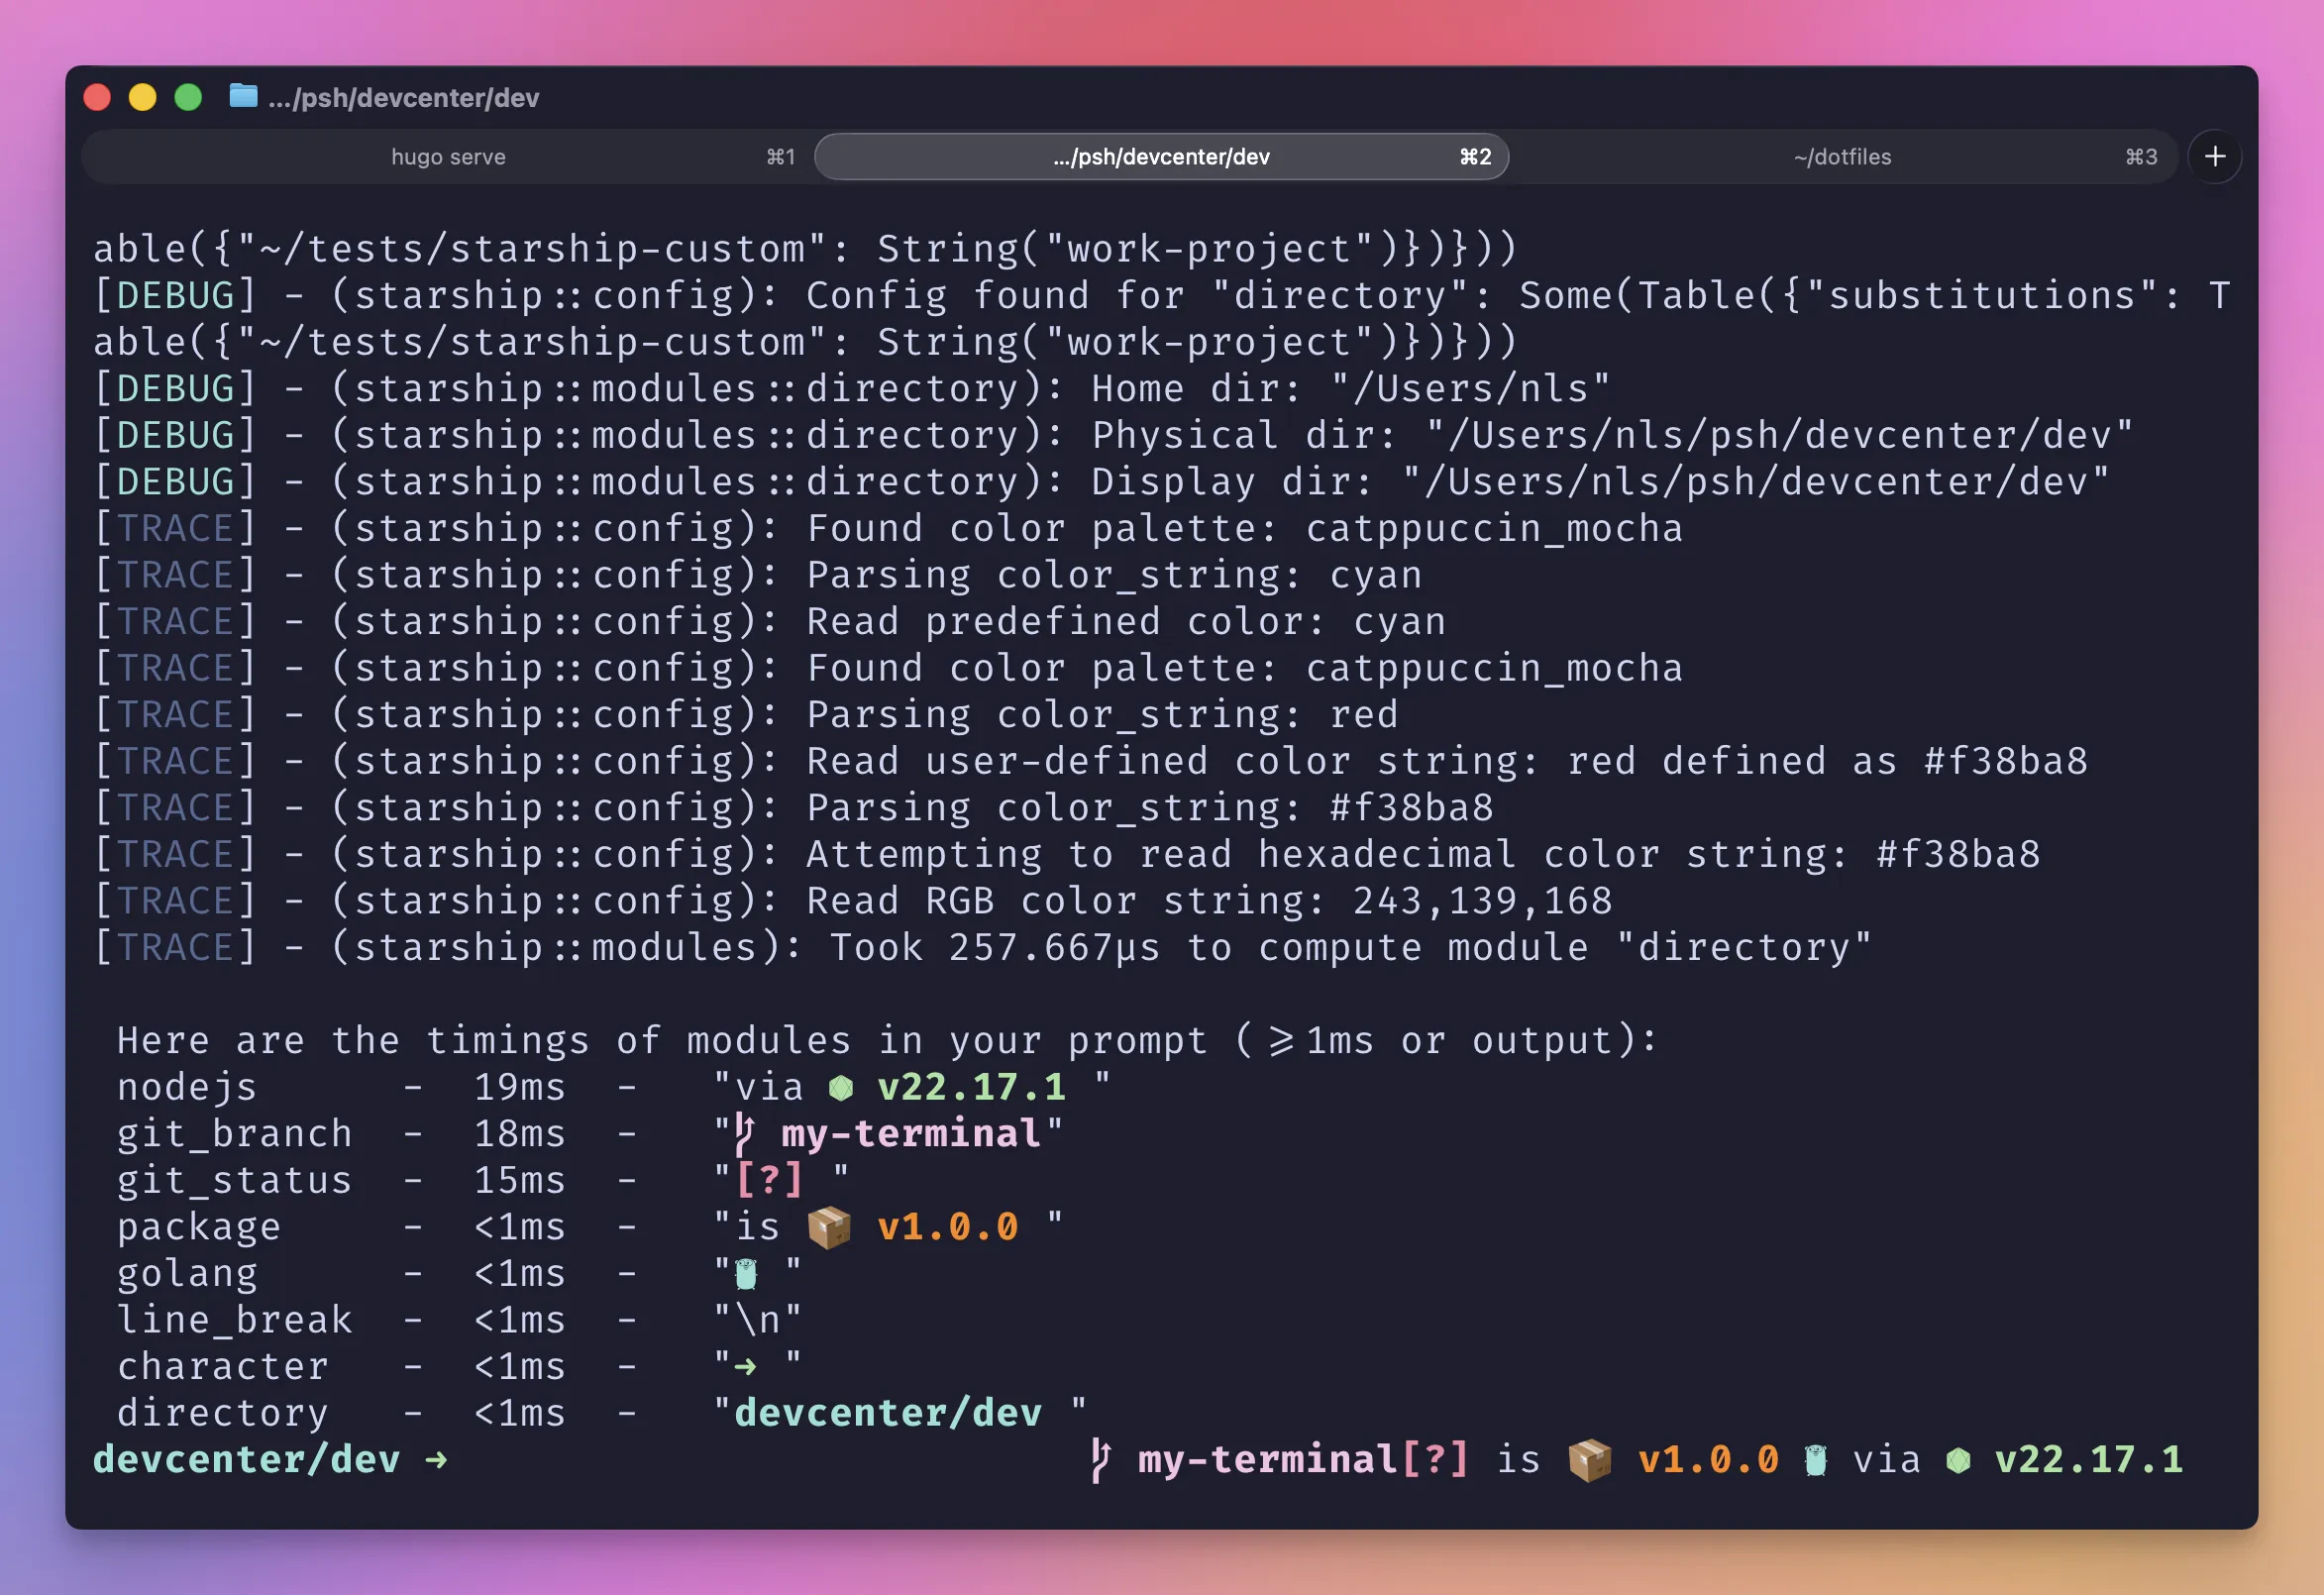Click the Go gopher icon in prompt line

[1816, 1460]
